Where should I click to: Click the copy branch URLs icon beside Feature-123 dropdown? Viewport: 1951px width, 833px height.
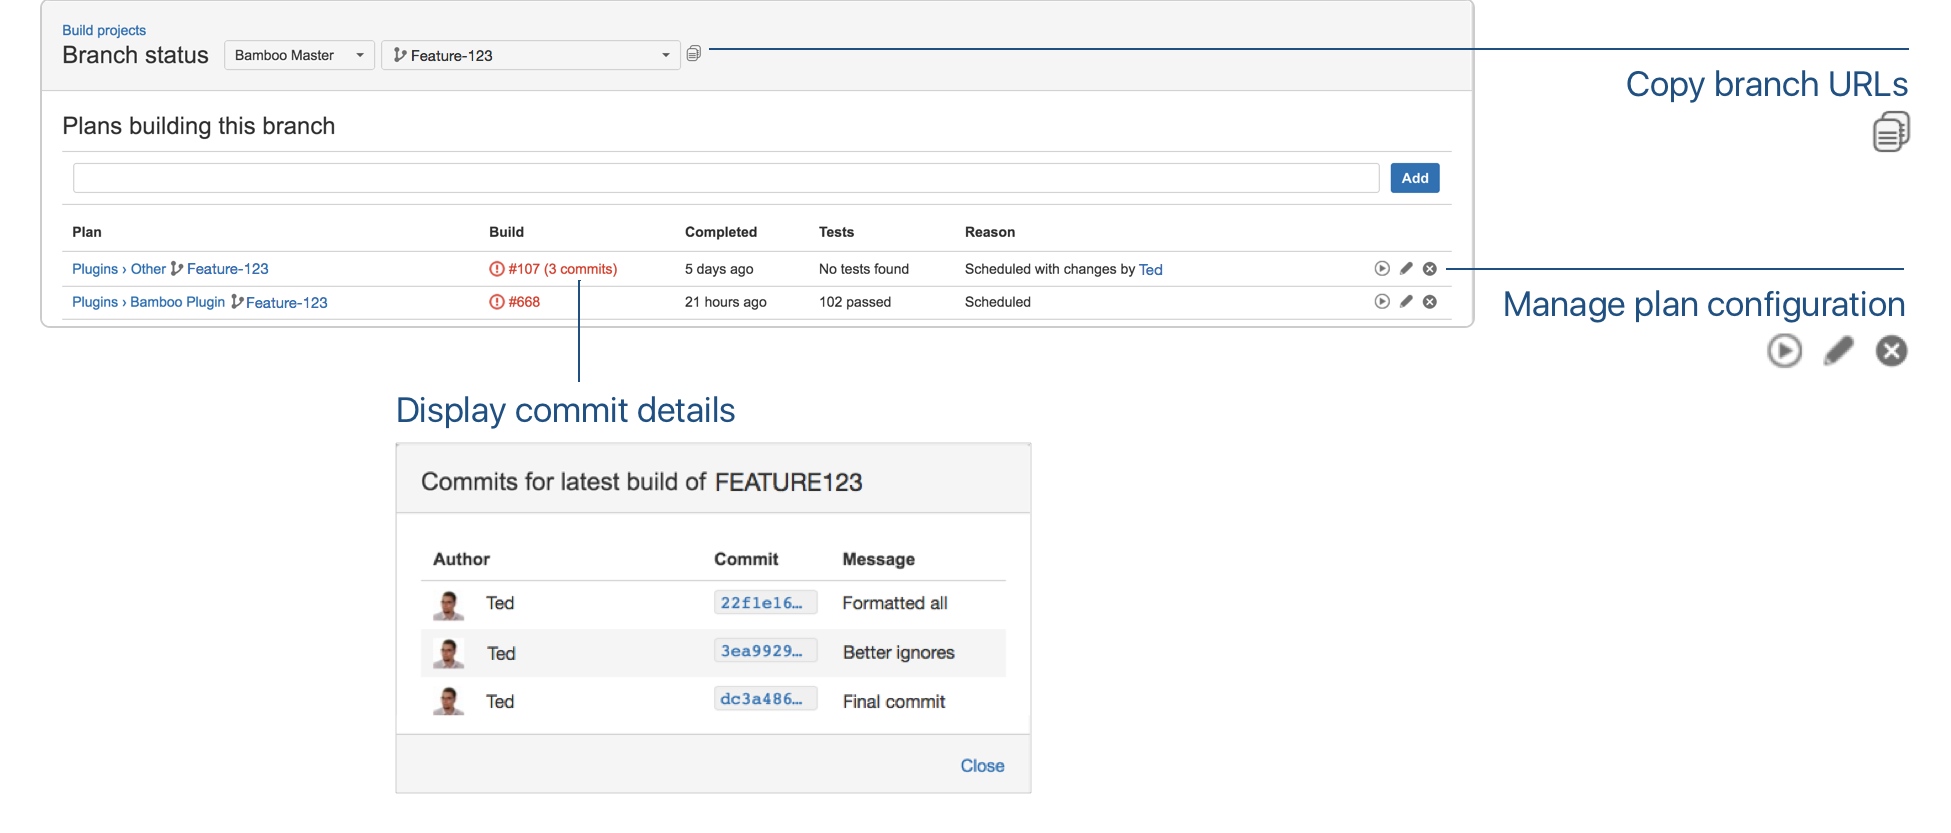pyautogui.click(x=694, y=54)
